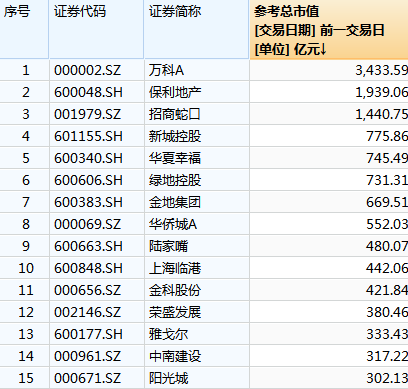
Task: Select stock code 000069.SZ
Action: [87, 224]
